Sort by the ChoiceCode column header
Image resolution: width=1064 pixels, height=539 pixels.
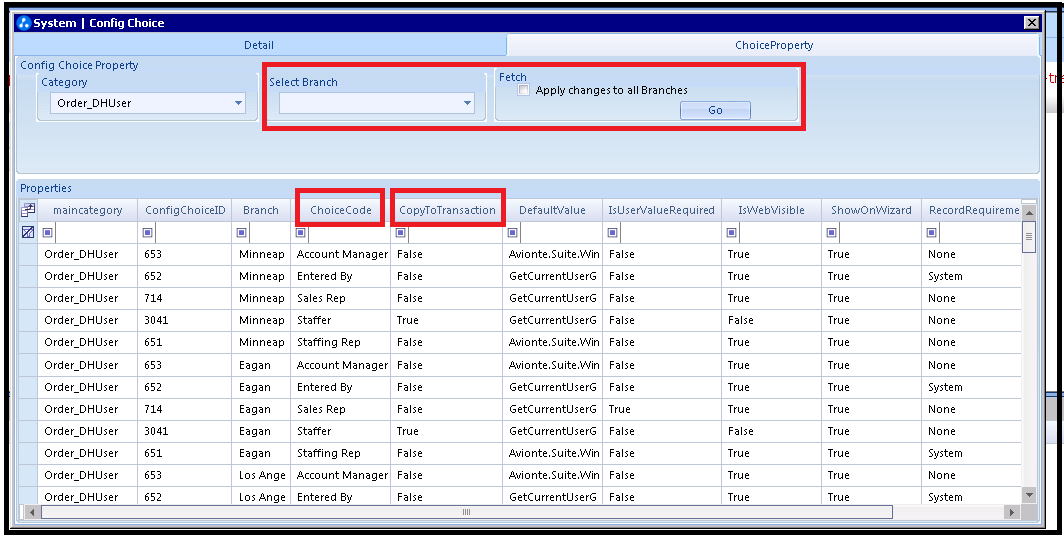click(x=341, y=210)
